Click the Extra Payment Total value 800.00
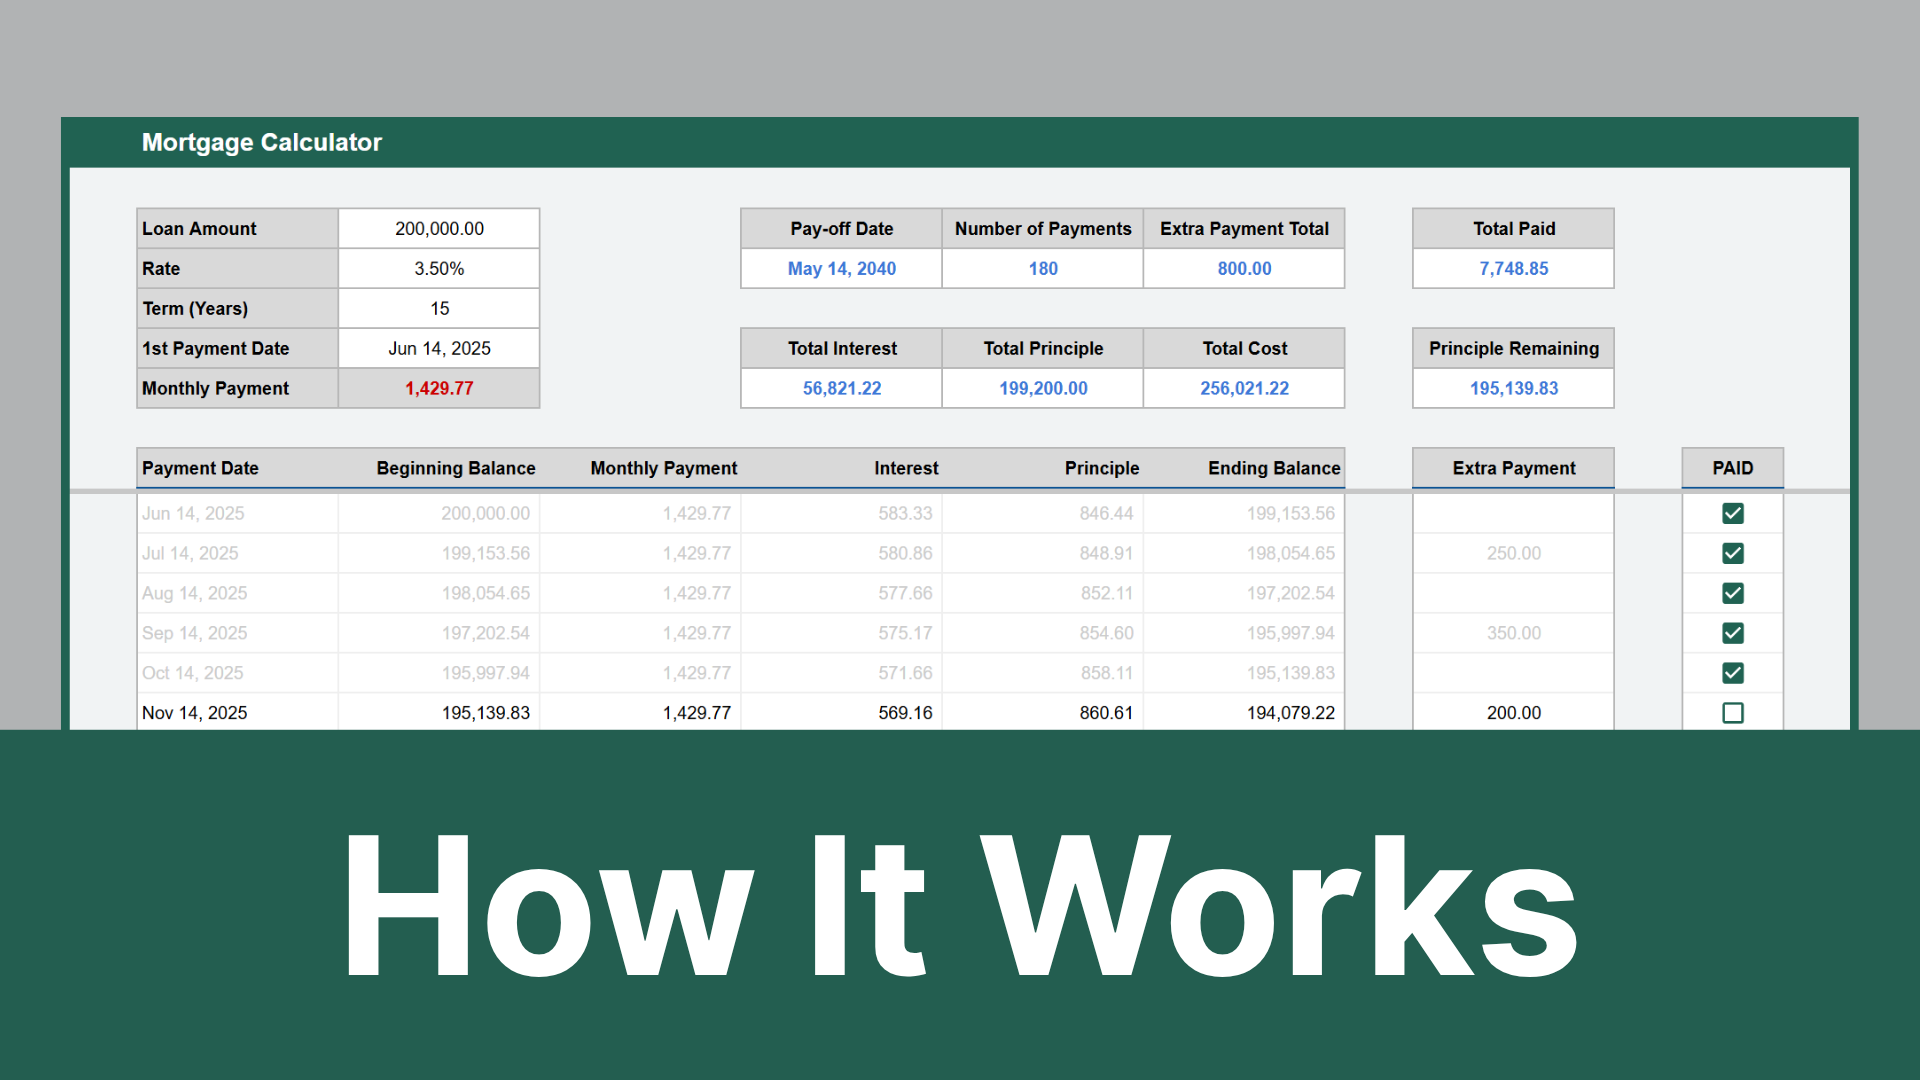This screenshot has height=1080, width=1920. (1244, 268)
